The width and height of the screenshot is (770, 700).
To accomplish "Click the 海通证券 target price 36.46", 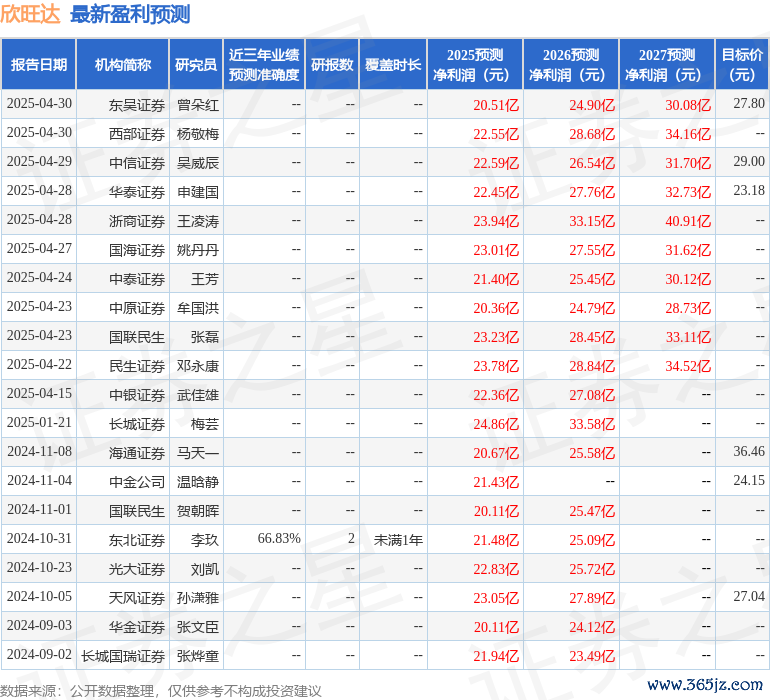I will pyautogui.click(x=748, y=452).
